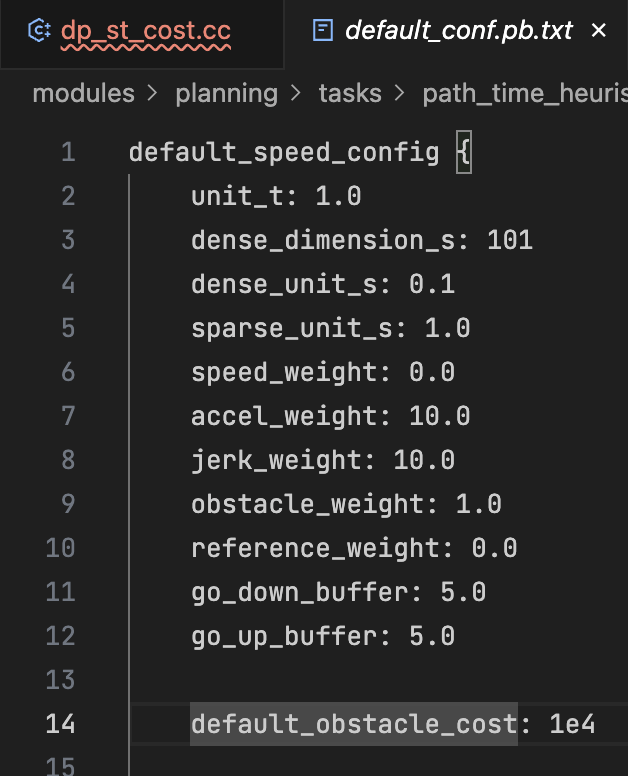Click line number 9 beside obstacle_weight
Image resolution: width=628 pixels, height=776 pixels.
point(68,504)
